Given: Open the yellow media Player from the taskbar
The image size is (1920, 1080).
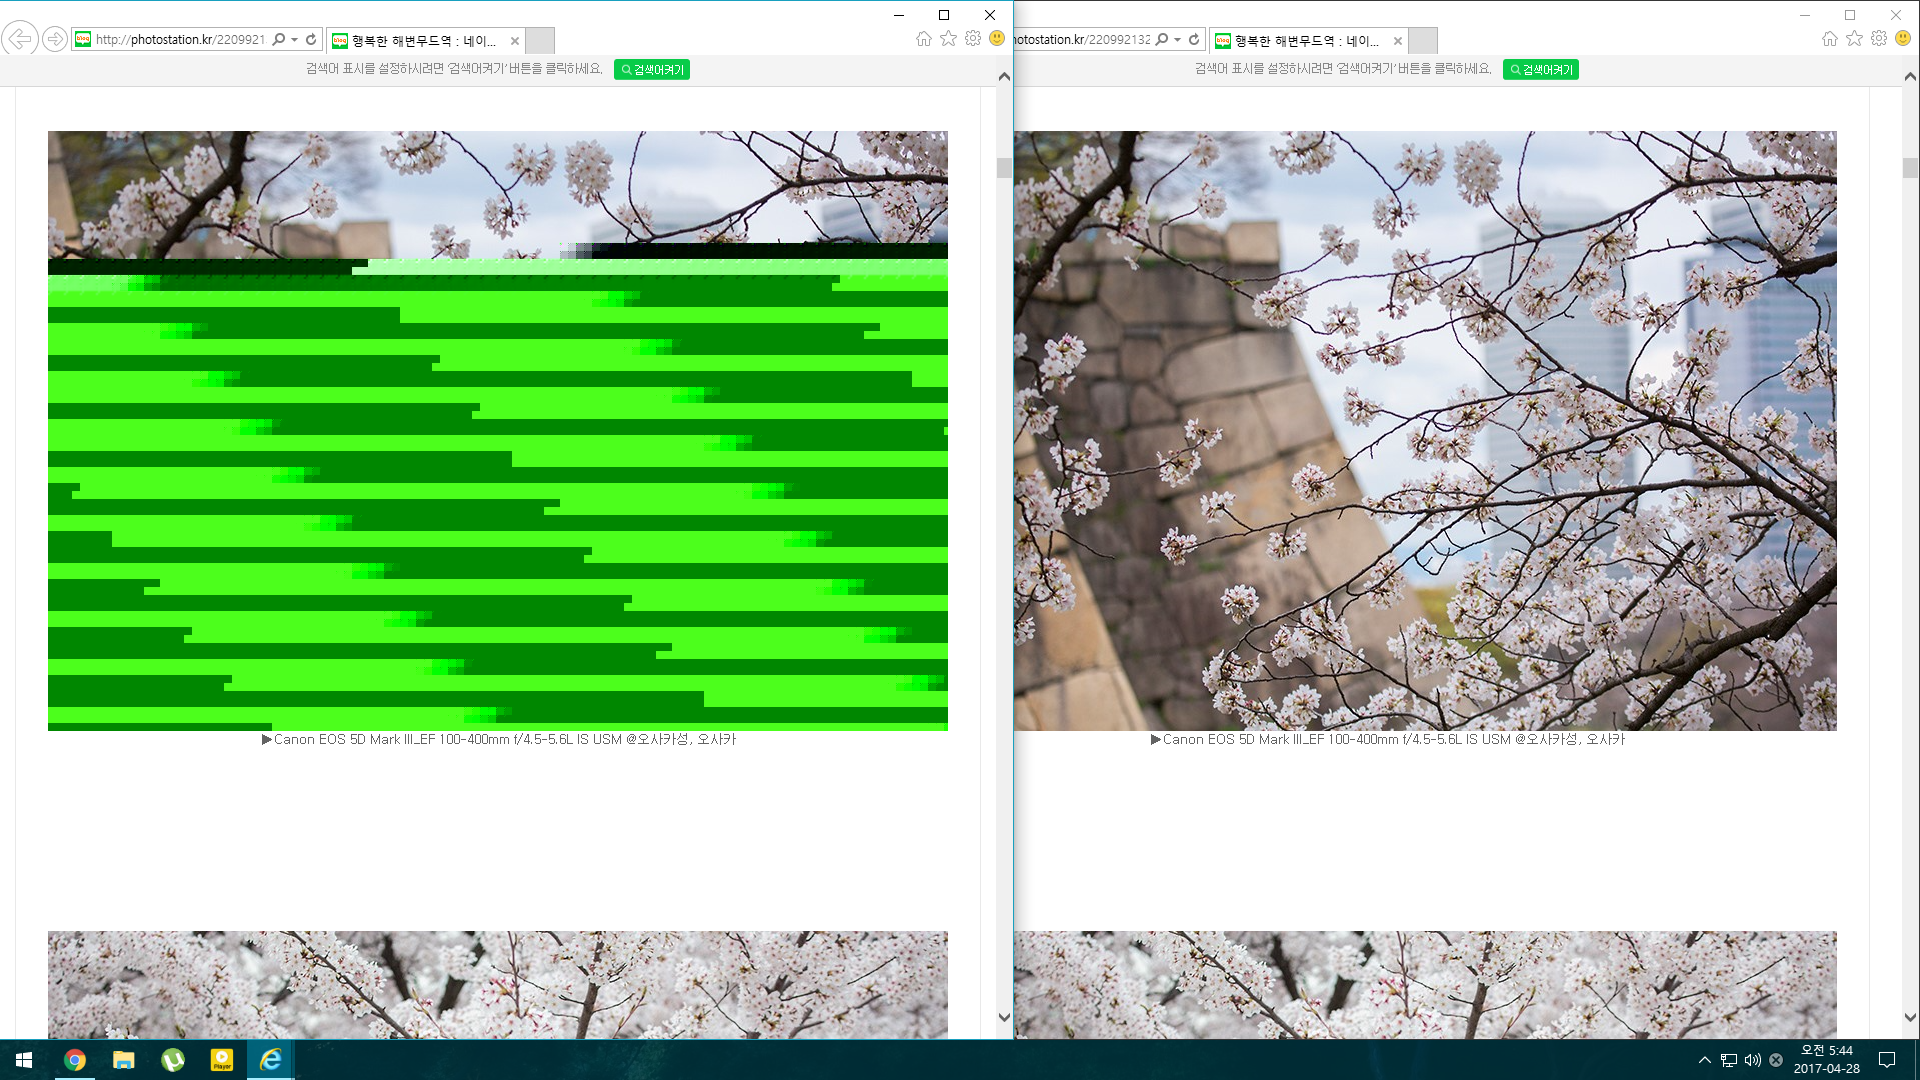Looking at the screenshot, I should pos(222,1060).
